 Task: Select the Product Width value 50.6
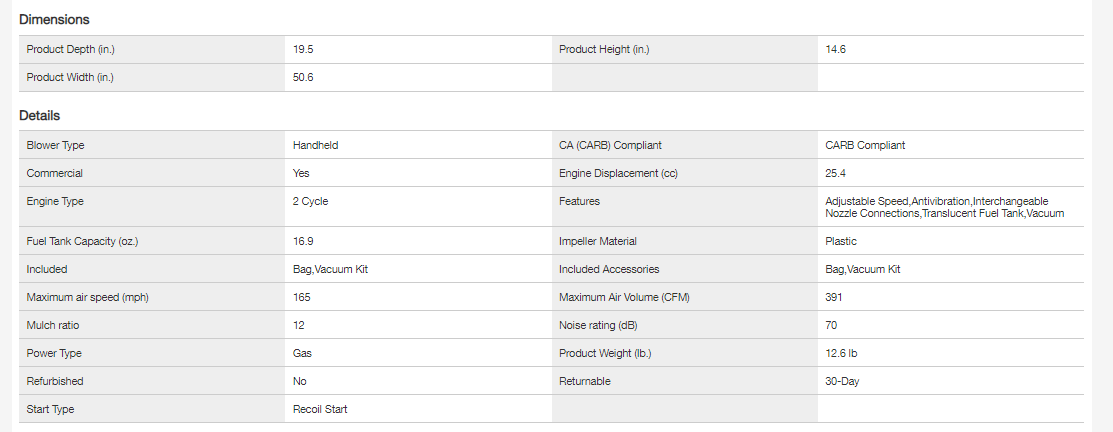(303, 77)
